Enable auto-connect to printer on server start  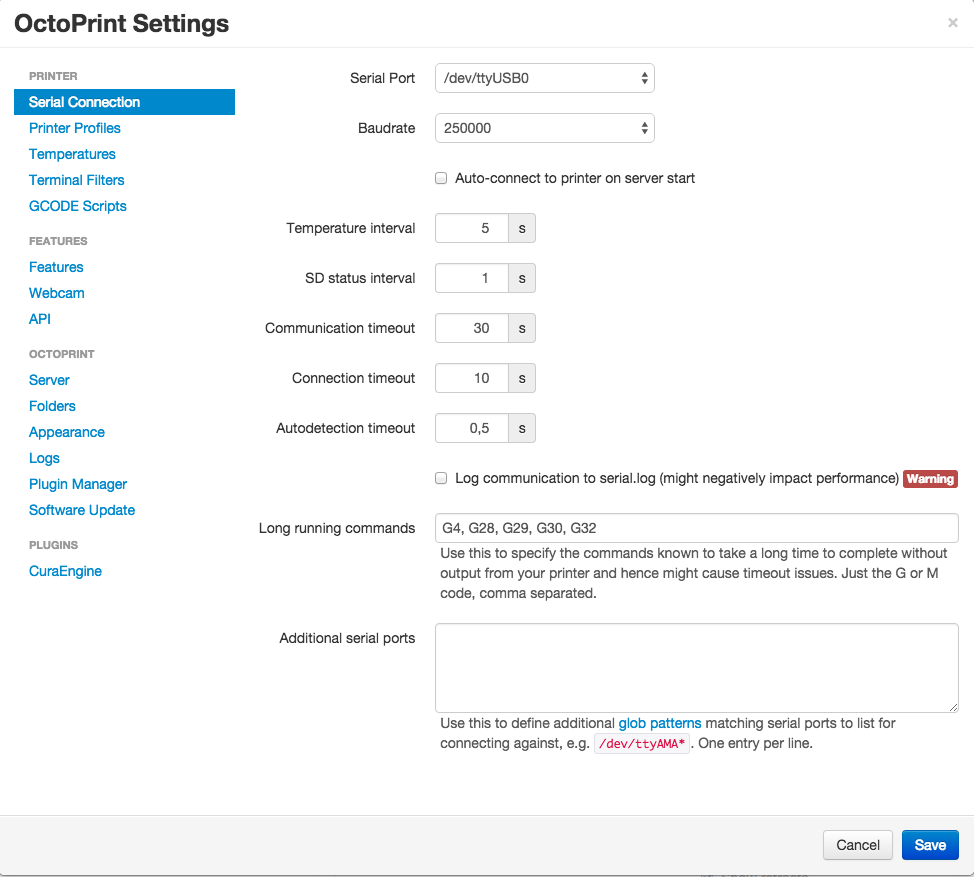(x=441, y=179)
